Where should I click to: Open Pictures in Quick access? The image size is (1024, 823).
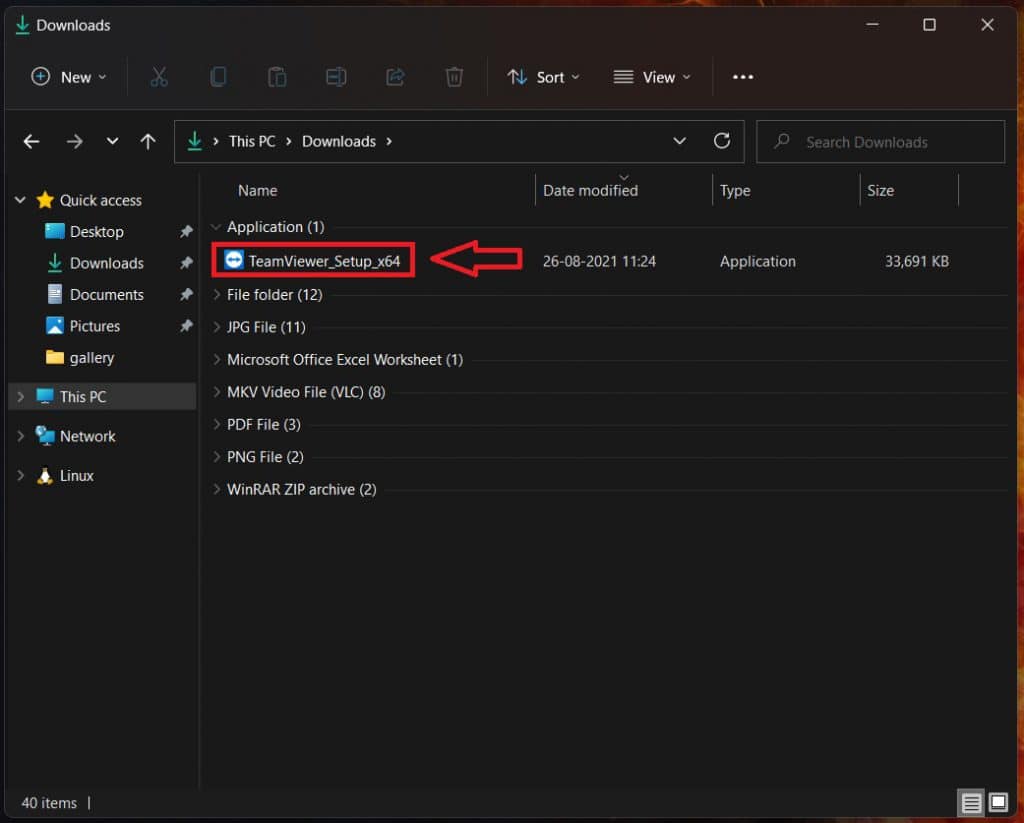95,326
